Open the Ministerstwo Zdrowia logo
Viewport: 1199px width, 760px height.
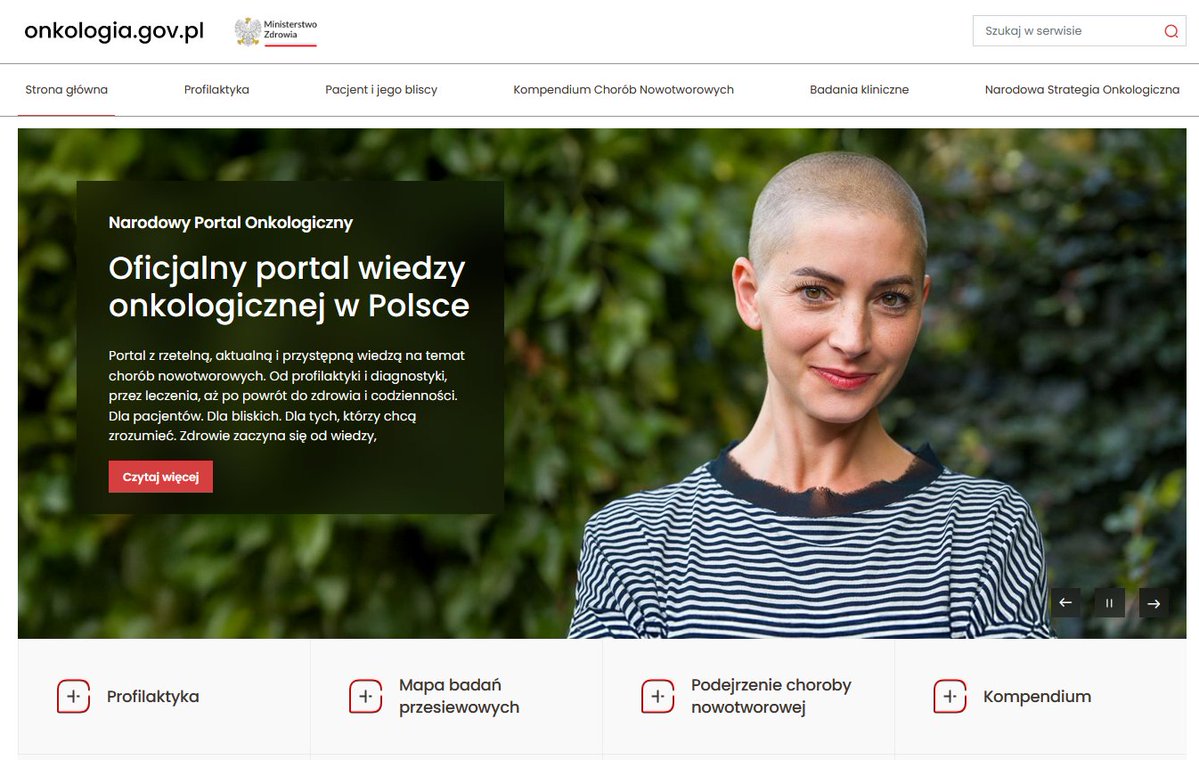coord(275,31)
